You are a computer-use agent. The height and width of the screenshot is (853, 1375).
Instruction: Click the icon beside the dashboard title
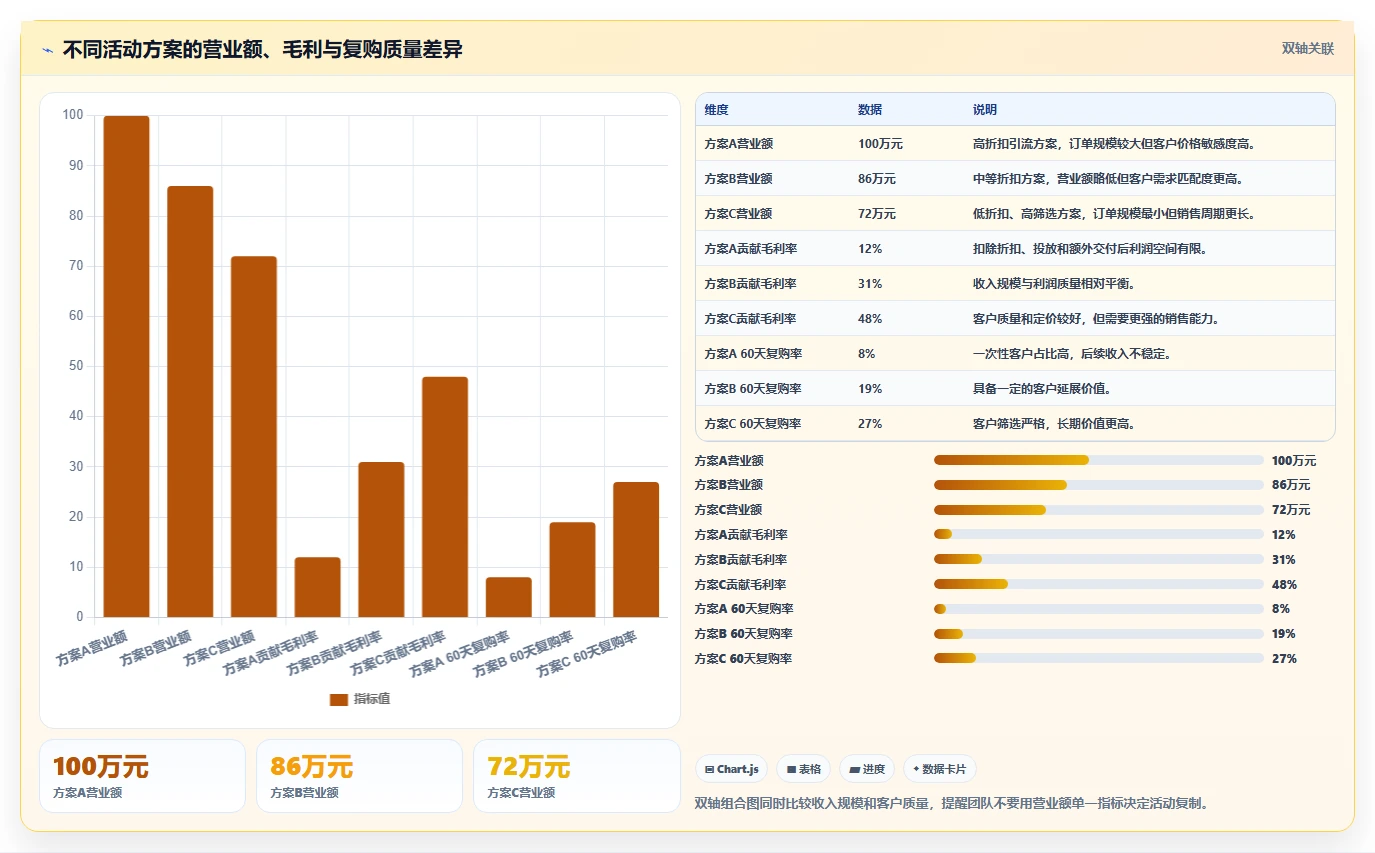coord(48,50)
